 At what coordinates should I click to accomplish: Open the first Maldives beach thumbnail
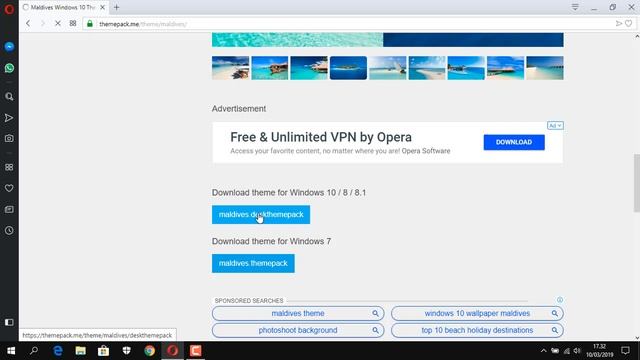[x=231, y=68]
